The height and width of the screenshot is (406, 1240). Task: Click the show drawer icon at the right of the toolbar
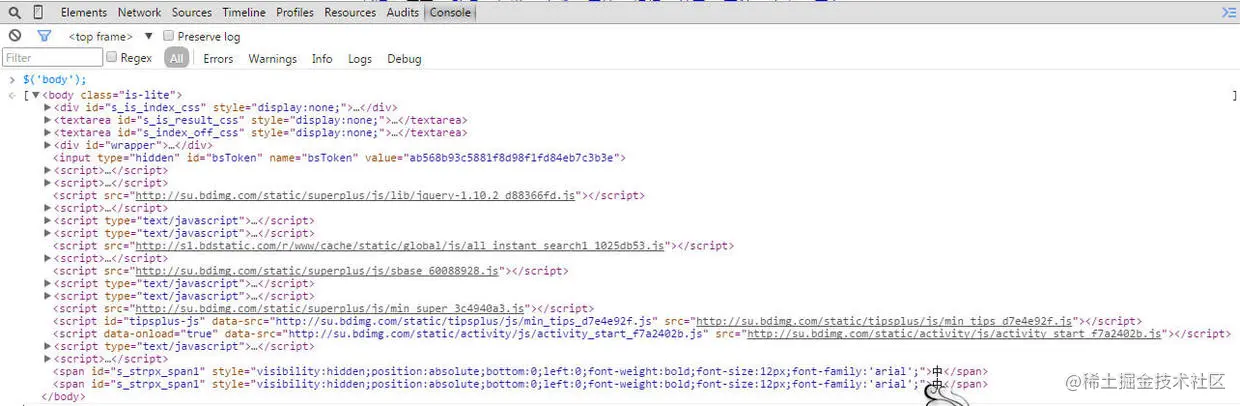(x=1228, y=12)
